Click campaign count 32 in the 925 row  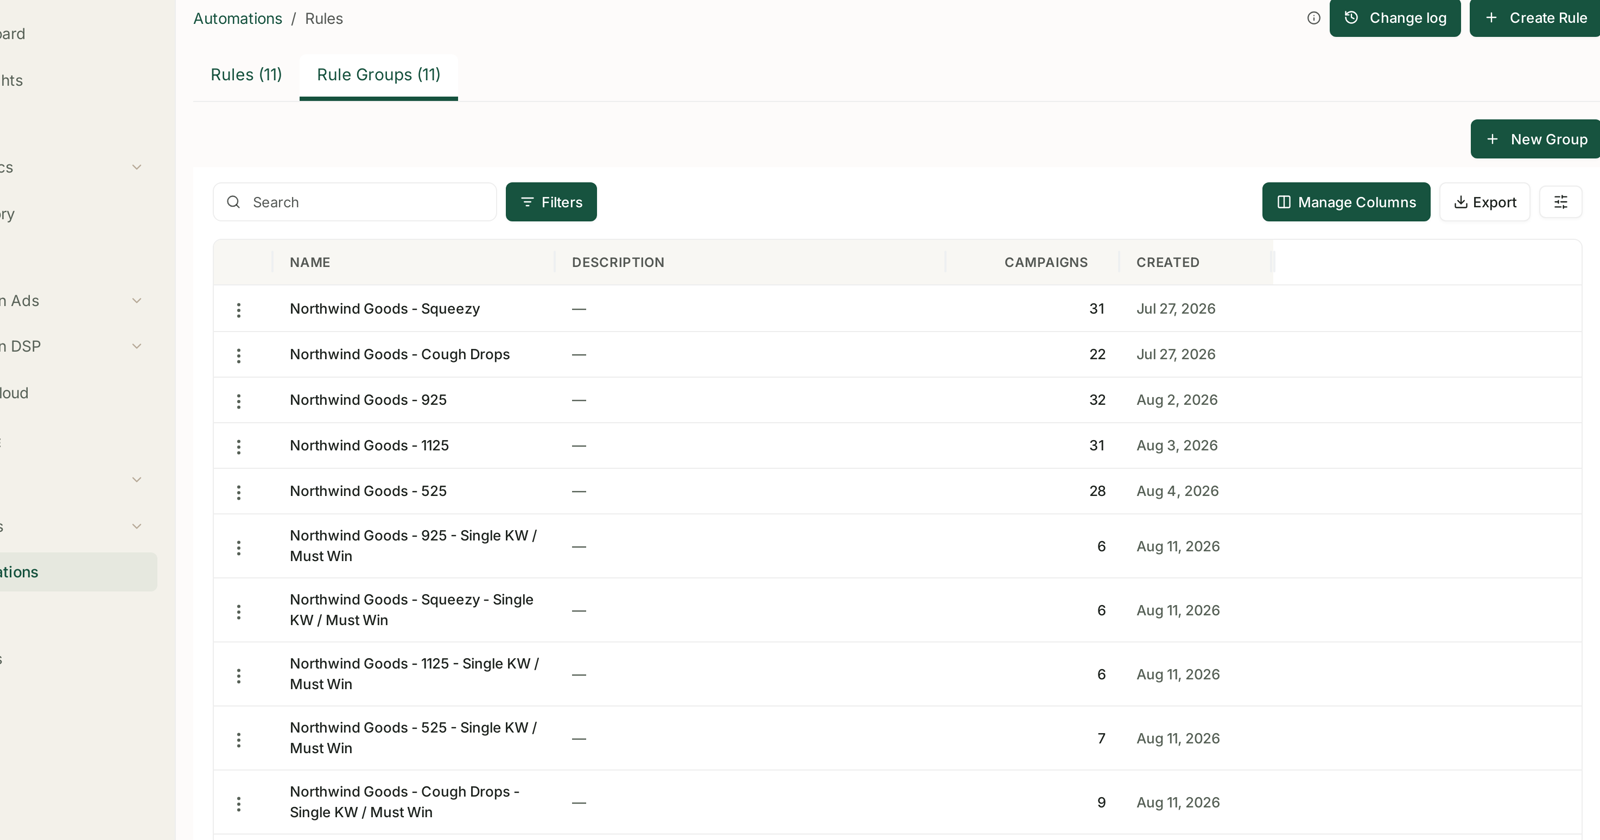1097,400
